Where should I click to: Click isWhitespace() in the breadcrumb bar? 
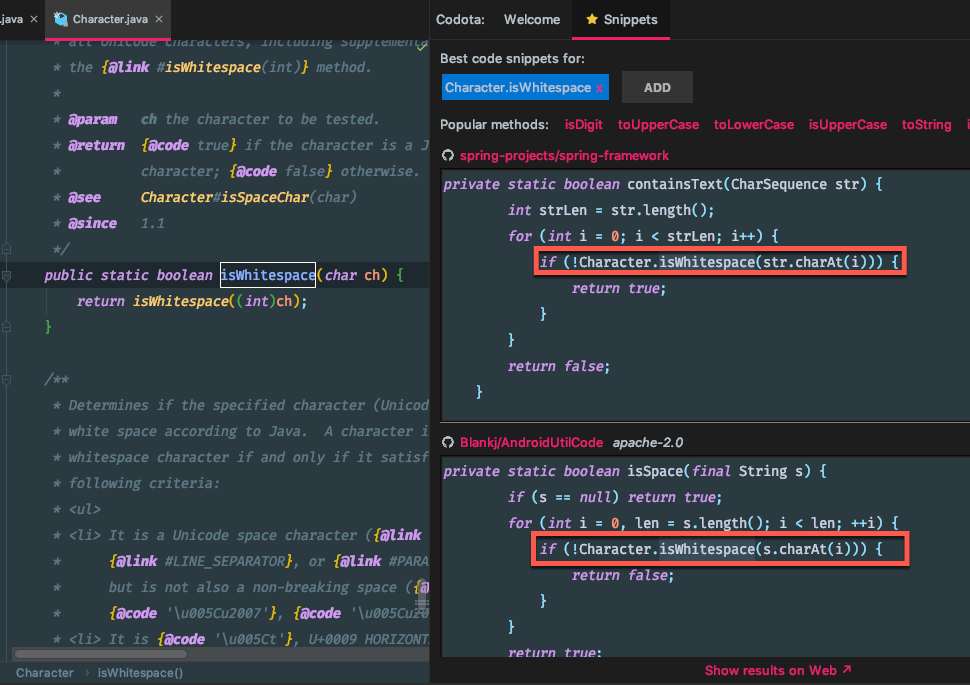[x=140, y=673]
